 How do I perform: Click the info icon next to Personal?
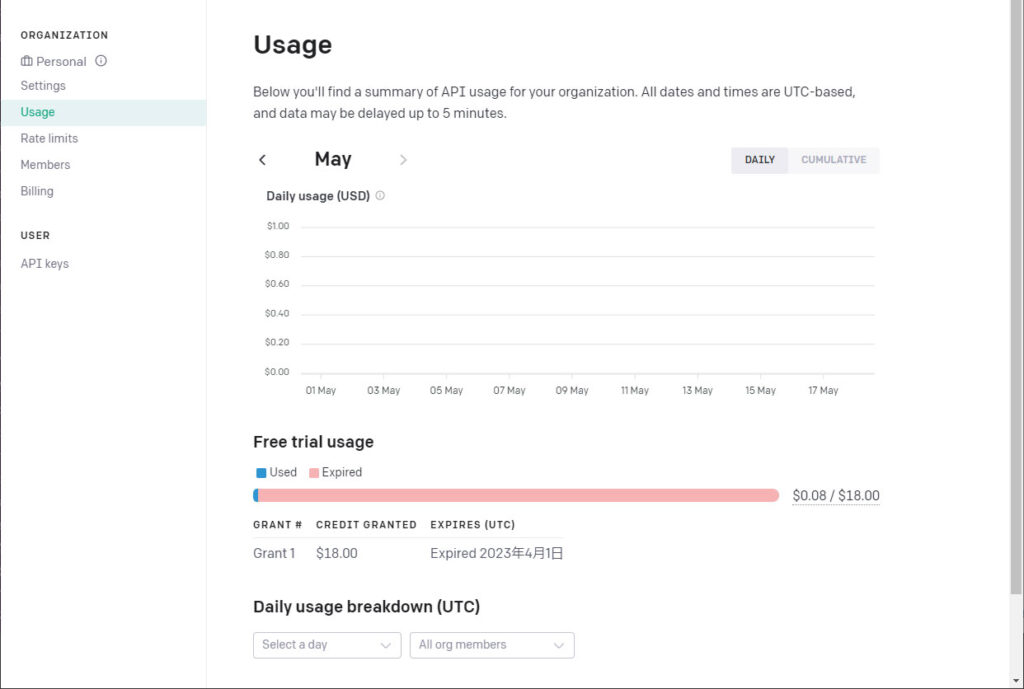point(101,61)
